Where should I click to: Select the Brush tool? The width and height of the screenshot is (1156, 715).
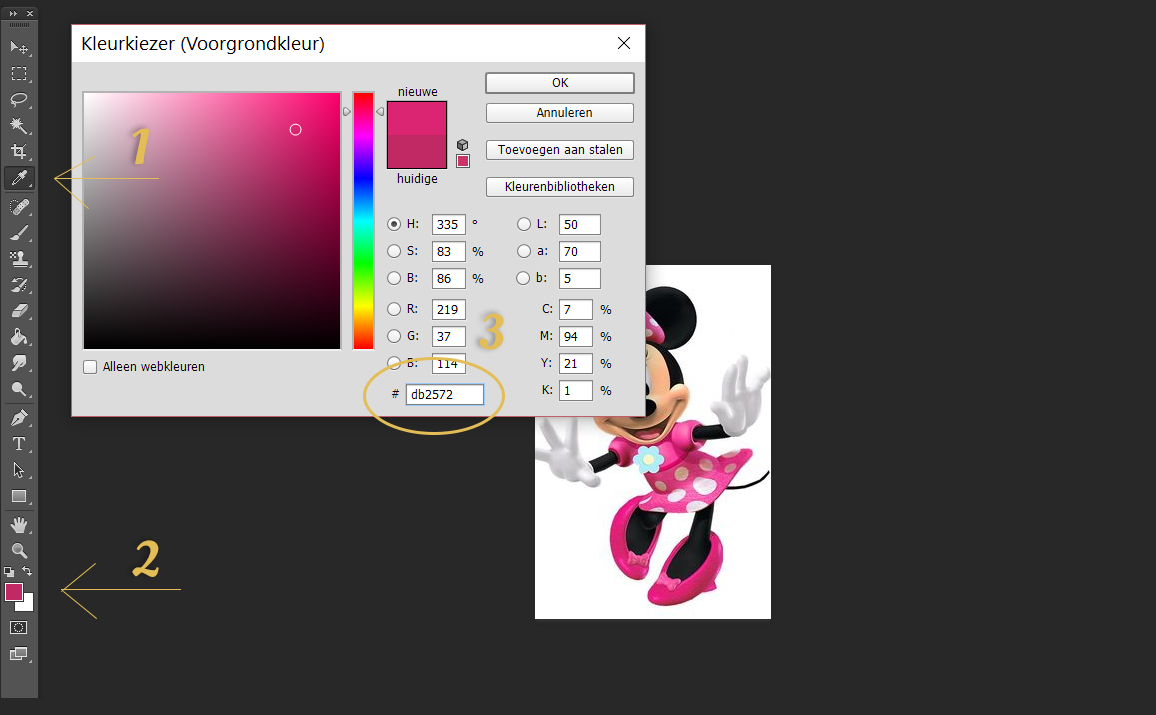19,233
